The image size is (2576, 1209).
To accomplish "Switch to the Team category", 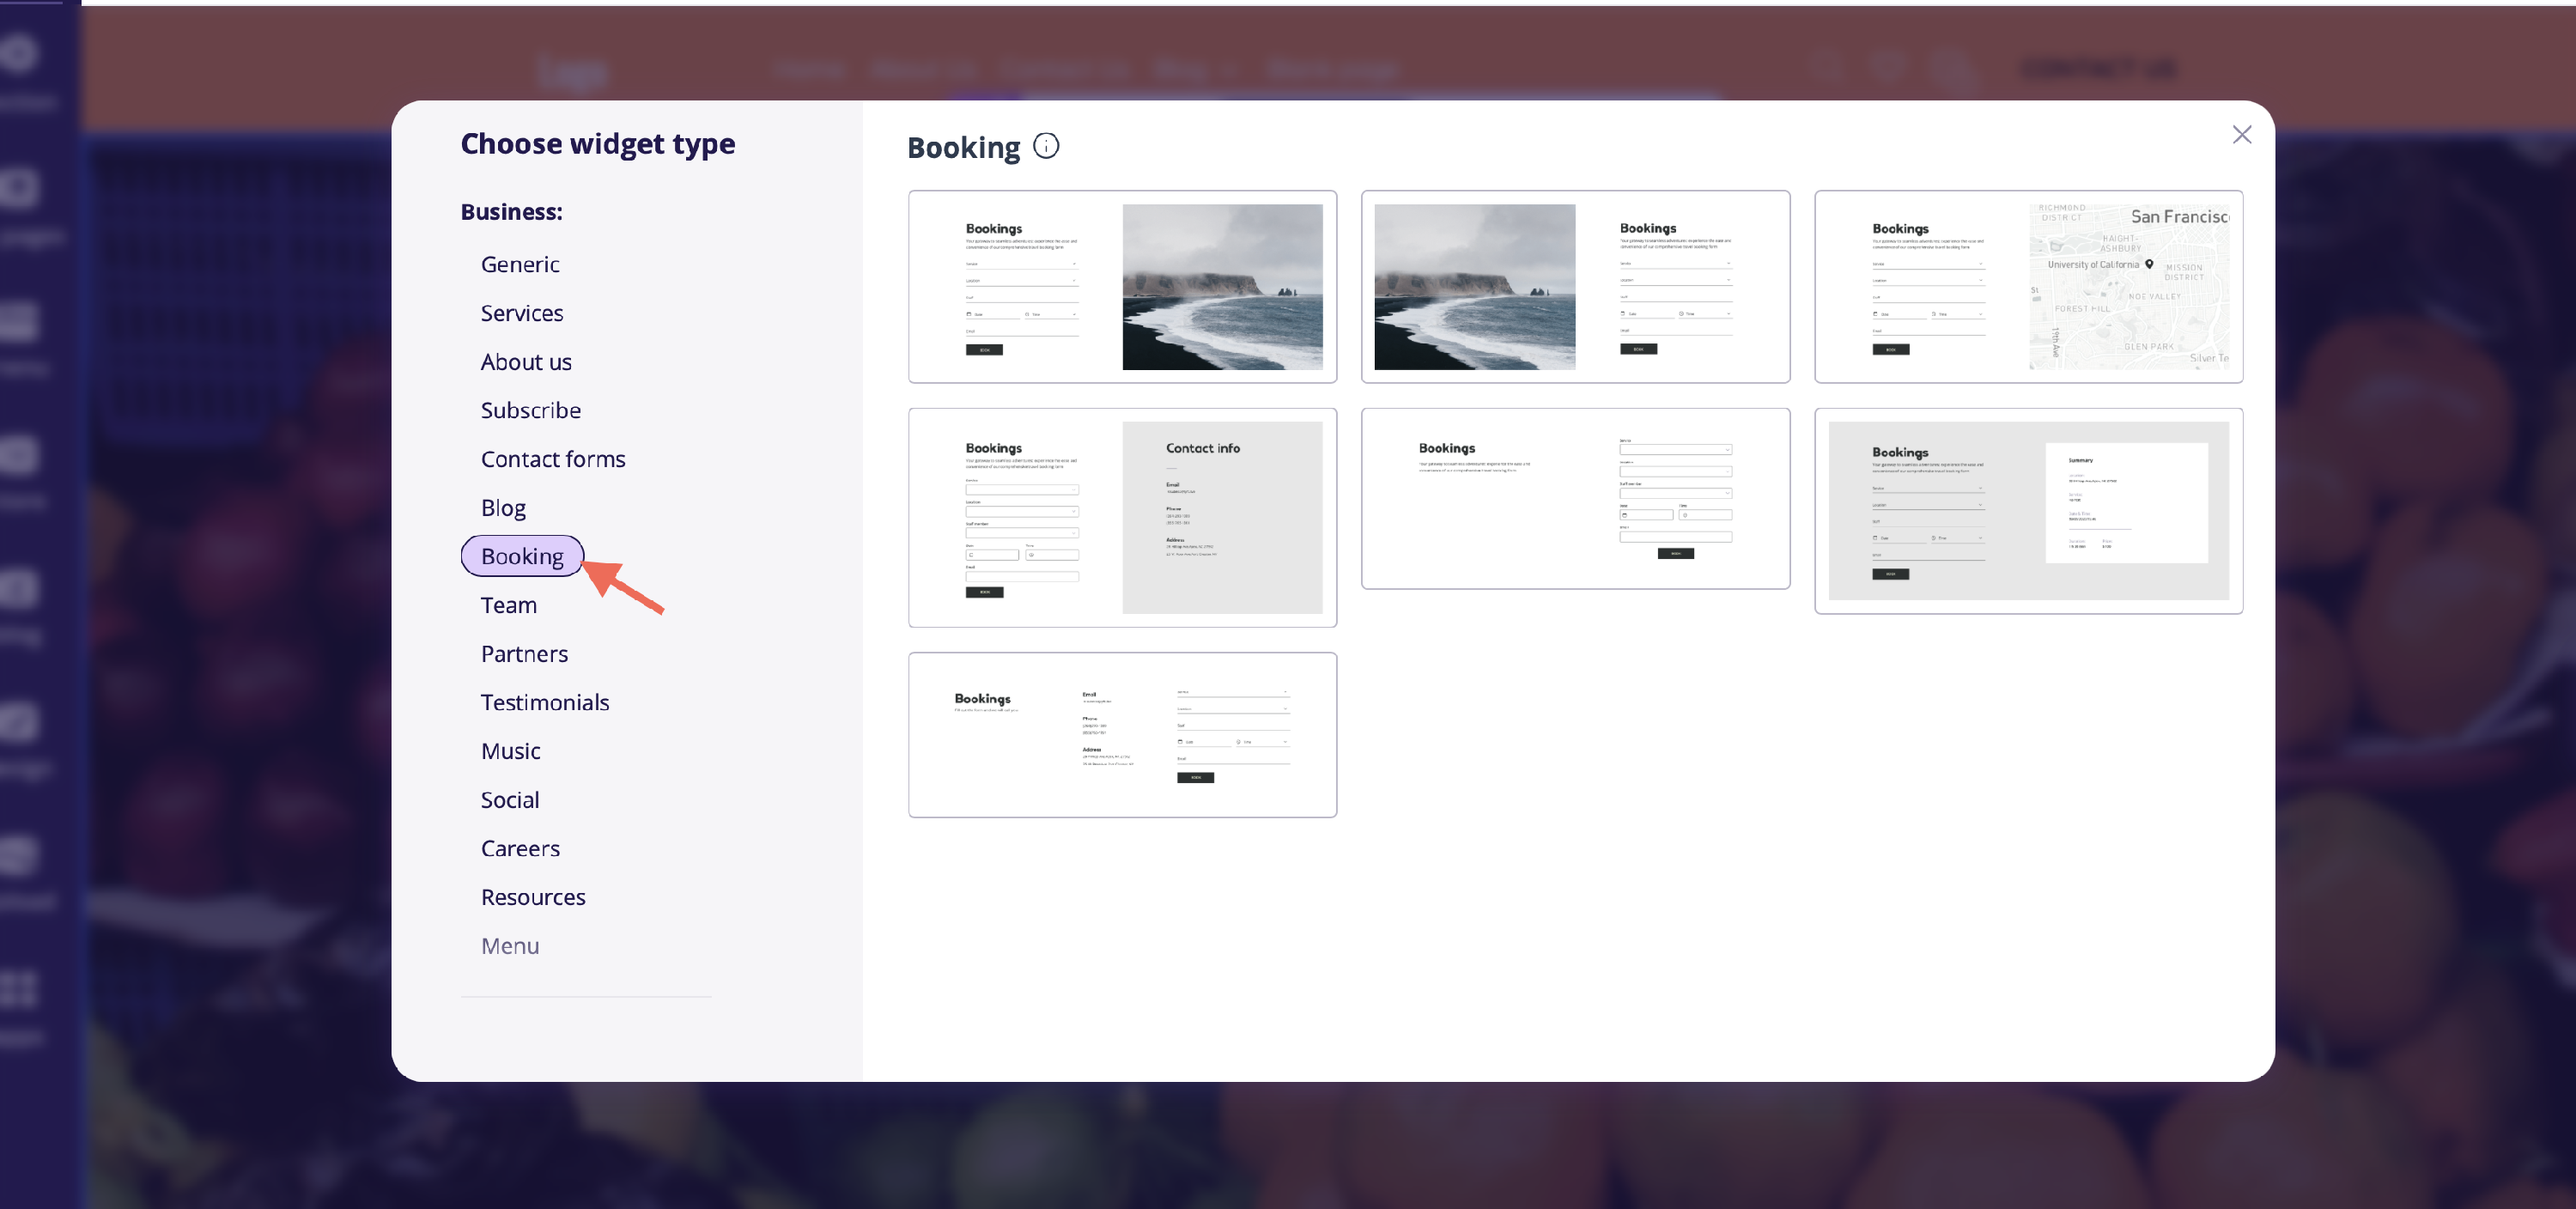I will point(508,605).
